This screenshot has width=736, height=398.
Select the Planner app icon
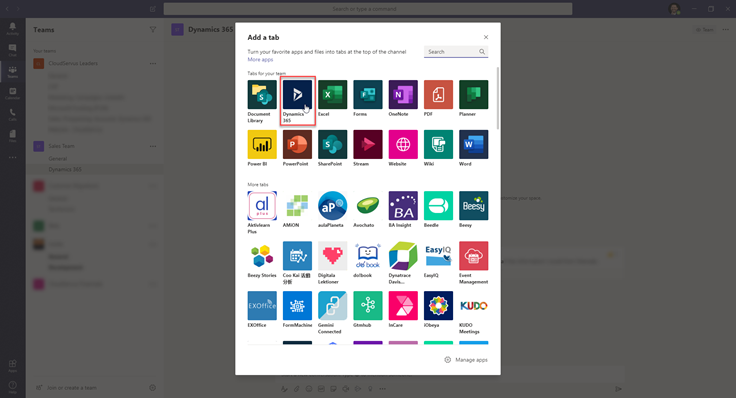pos(473,94)
